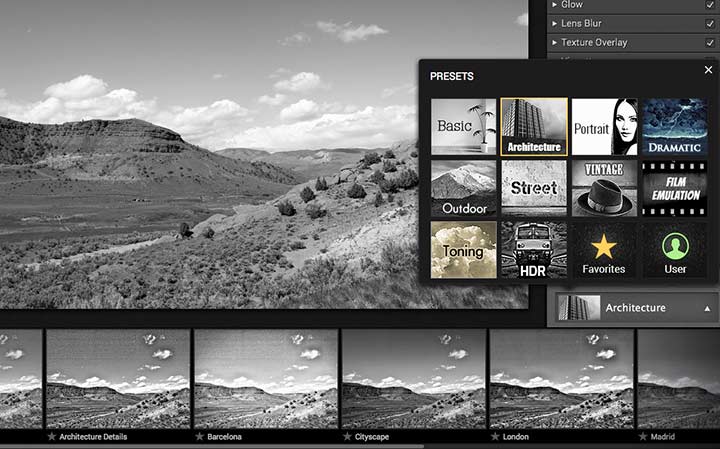Image resolution: width=720 pixels, height=449 pixels.
Task: Open the Vintage presets category
Action: point(604,188)
